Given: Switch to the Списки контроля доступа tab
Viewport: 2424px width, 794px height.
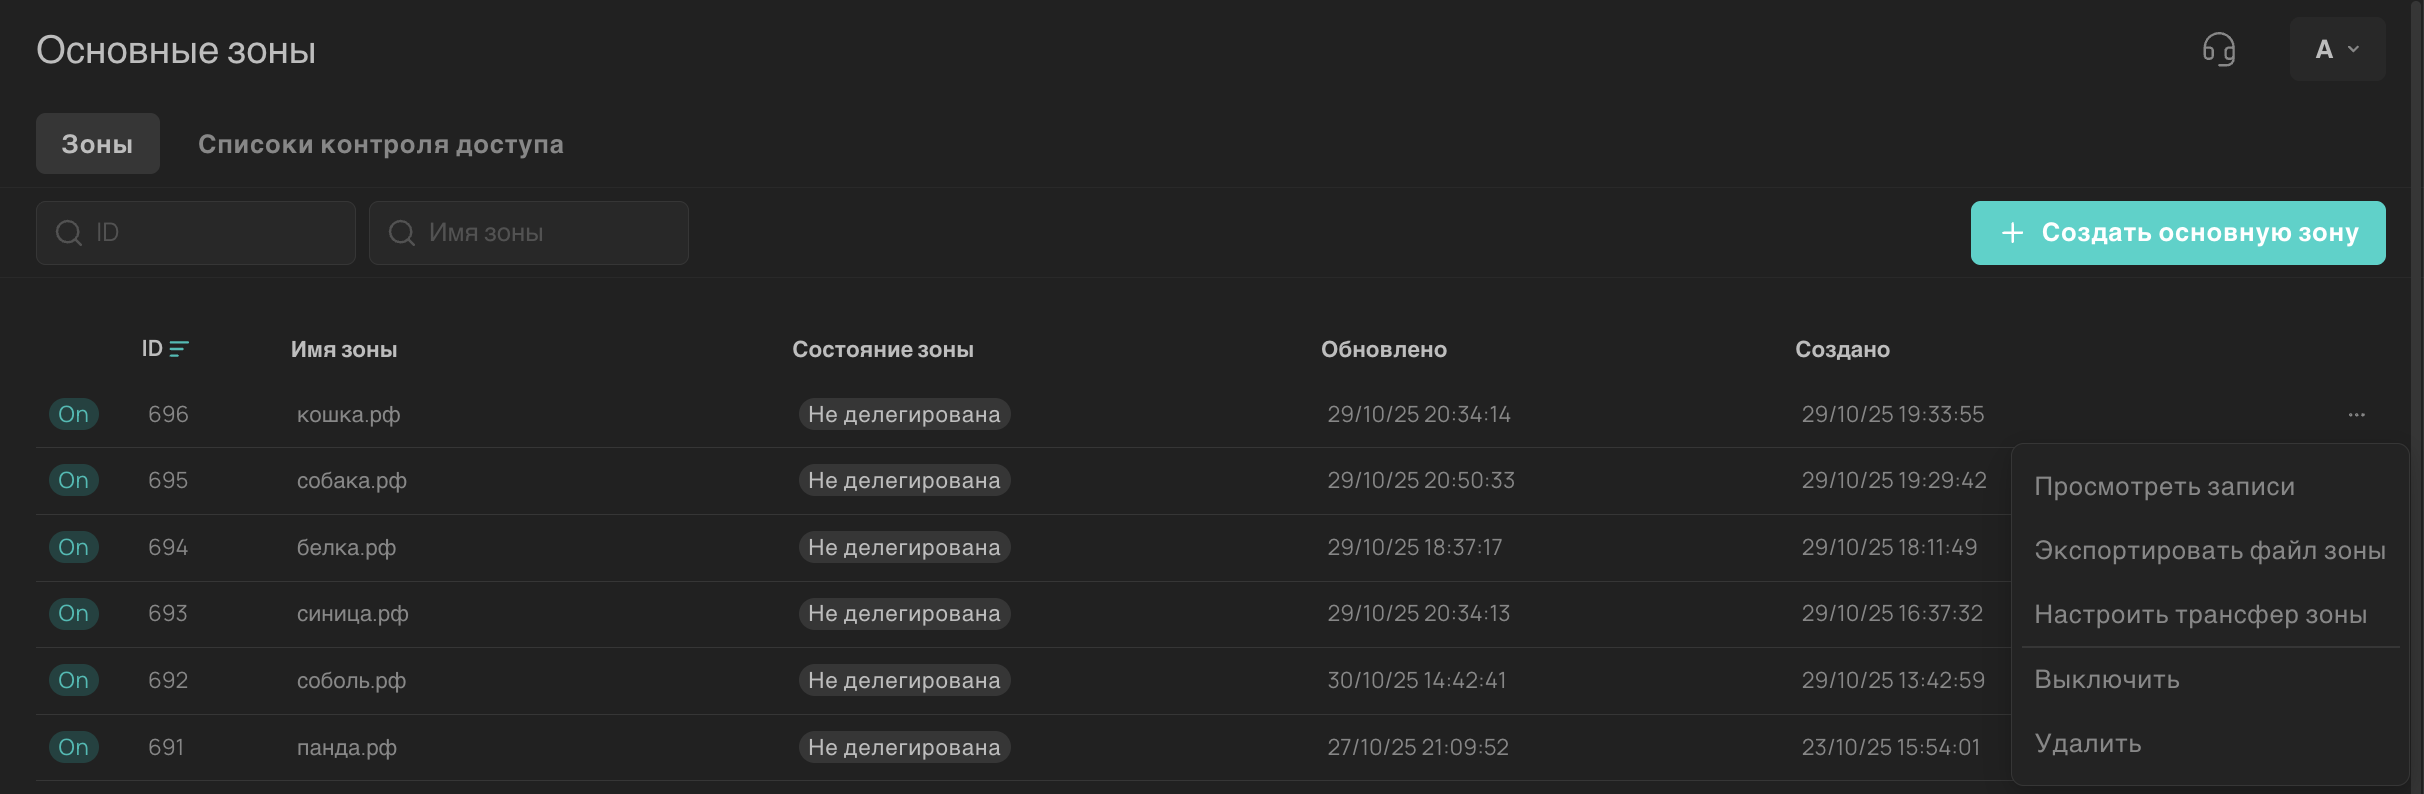Looking at the screenshot, I should [381, 143].
